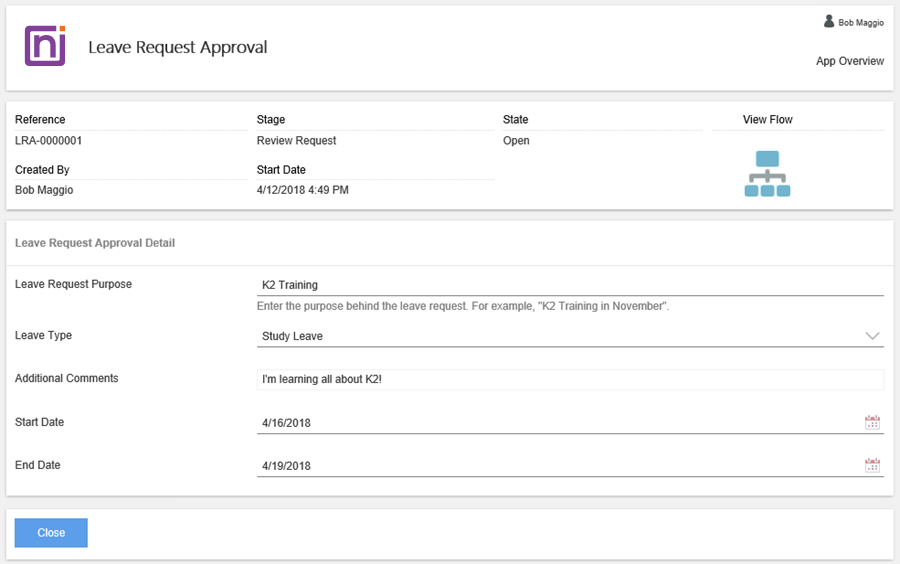Click the Leave Request Approval page title

178,47
